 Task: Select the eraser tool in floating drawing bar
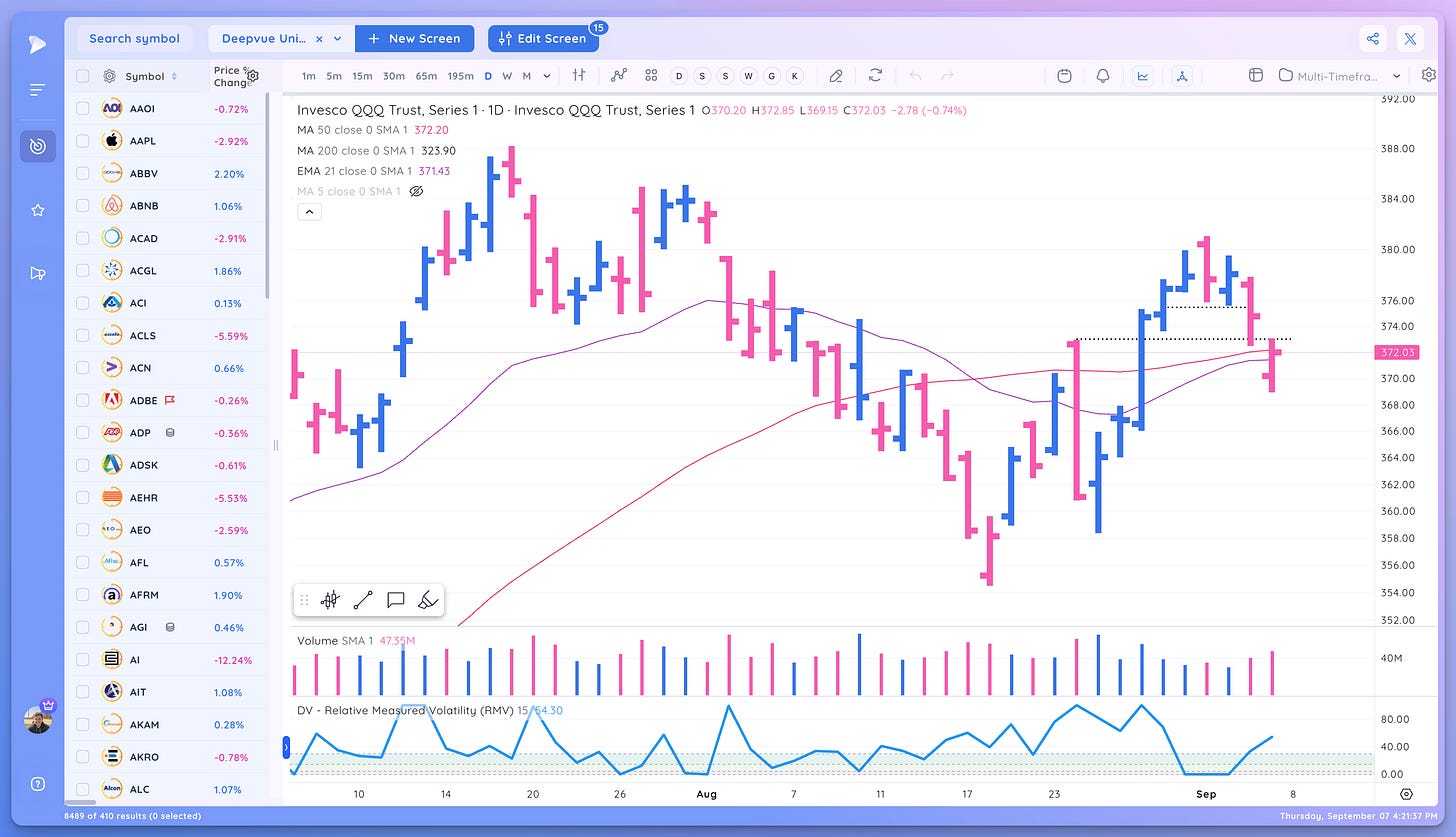pos(427,600)
